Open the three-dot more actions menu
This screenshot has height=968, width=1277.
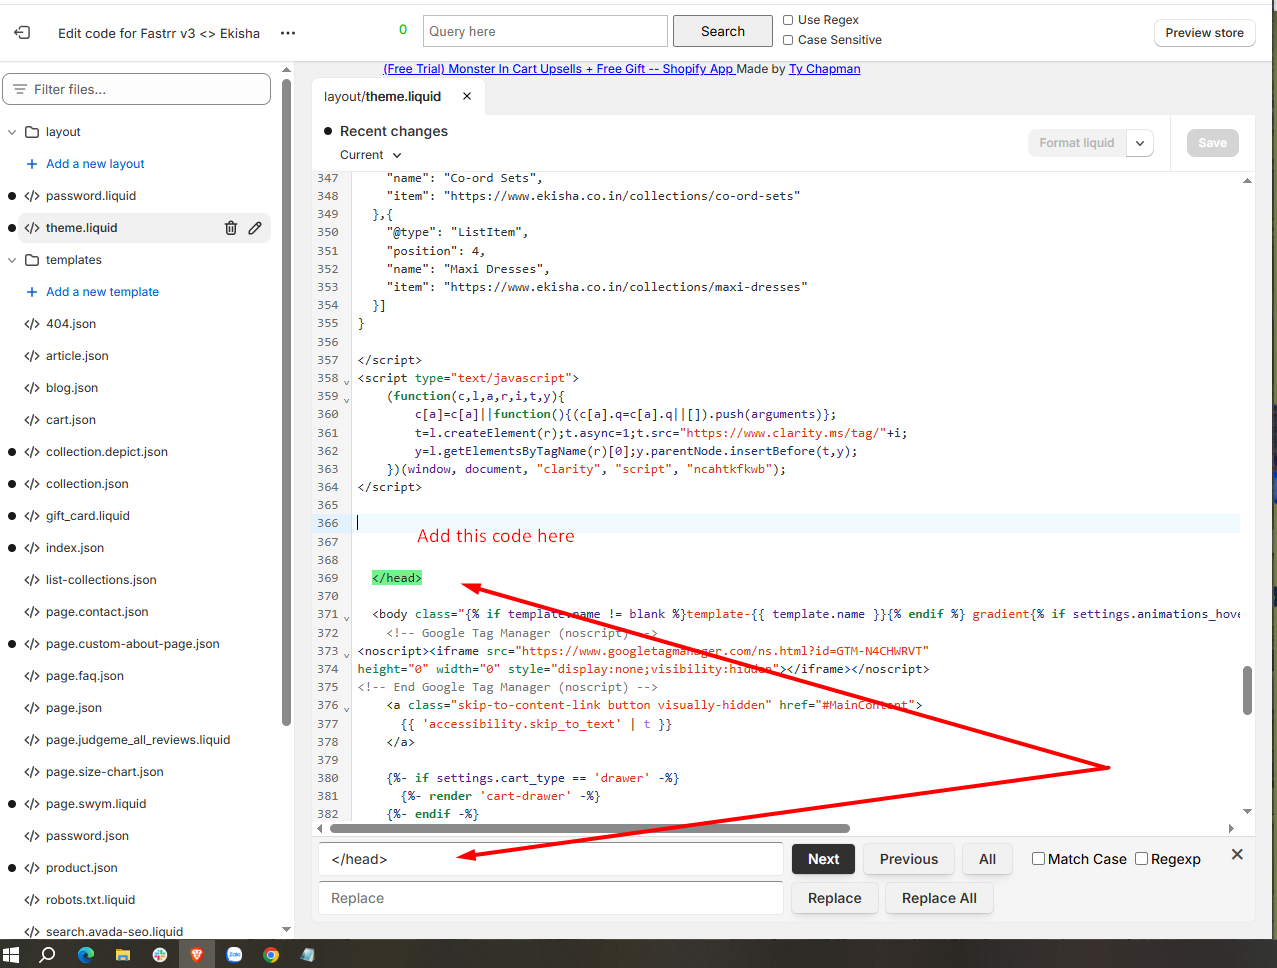[288, 33]
